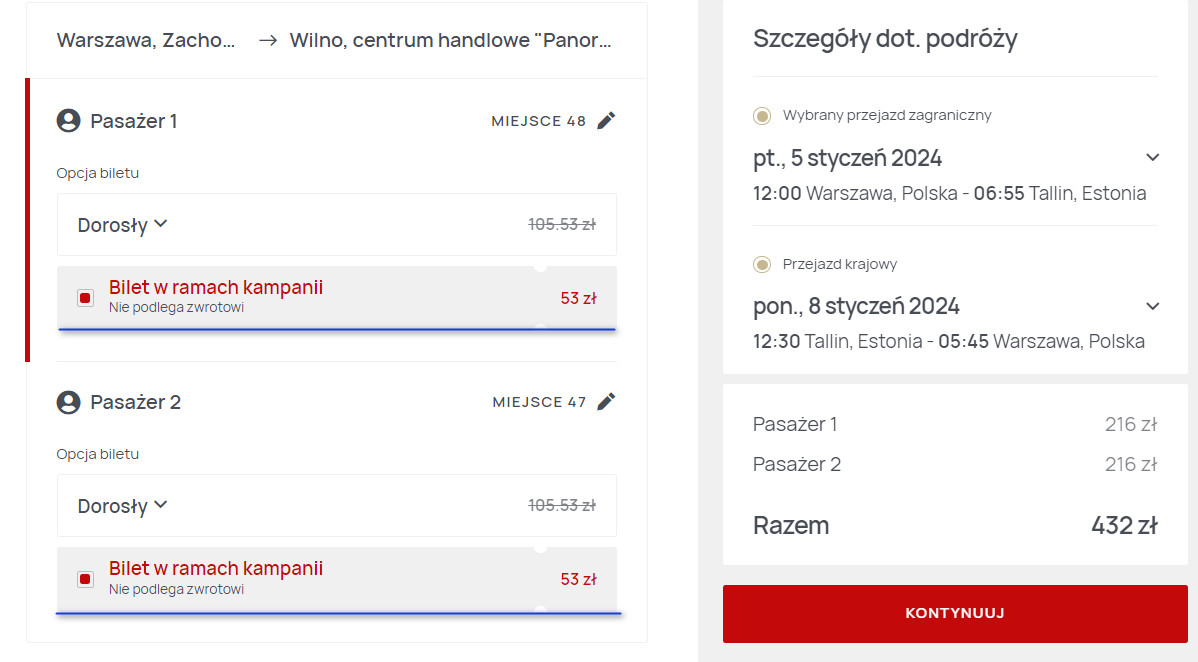Viewport: 1198px width, 662px height.
Task: Click Pasażer 1 "Bilet w ramach kampanii" option
Action: (x=216, y=288)
